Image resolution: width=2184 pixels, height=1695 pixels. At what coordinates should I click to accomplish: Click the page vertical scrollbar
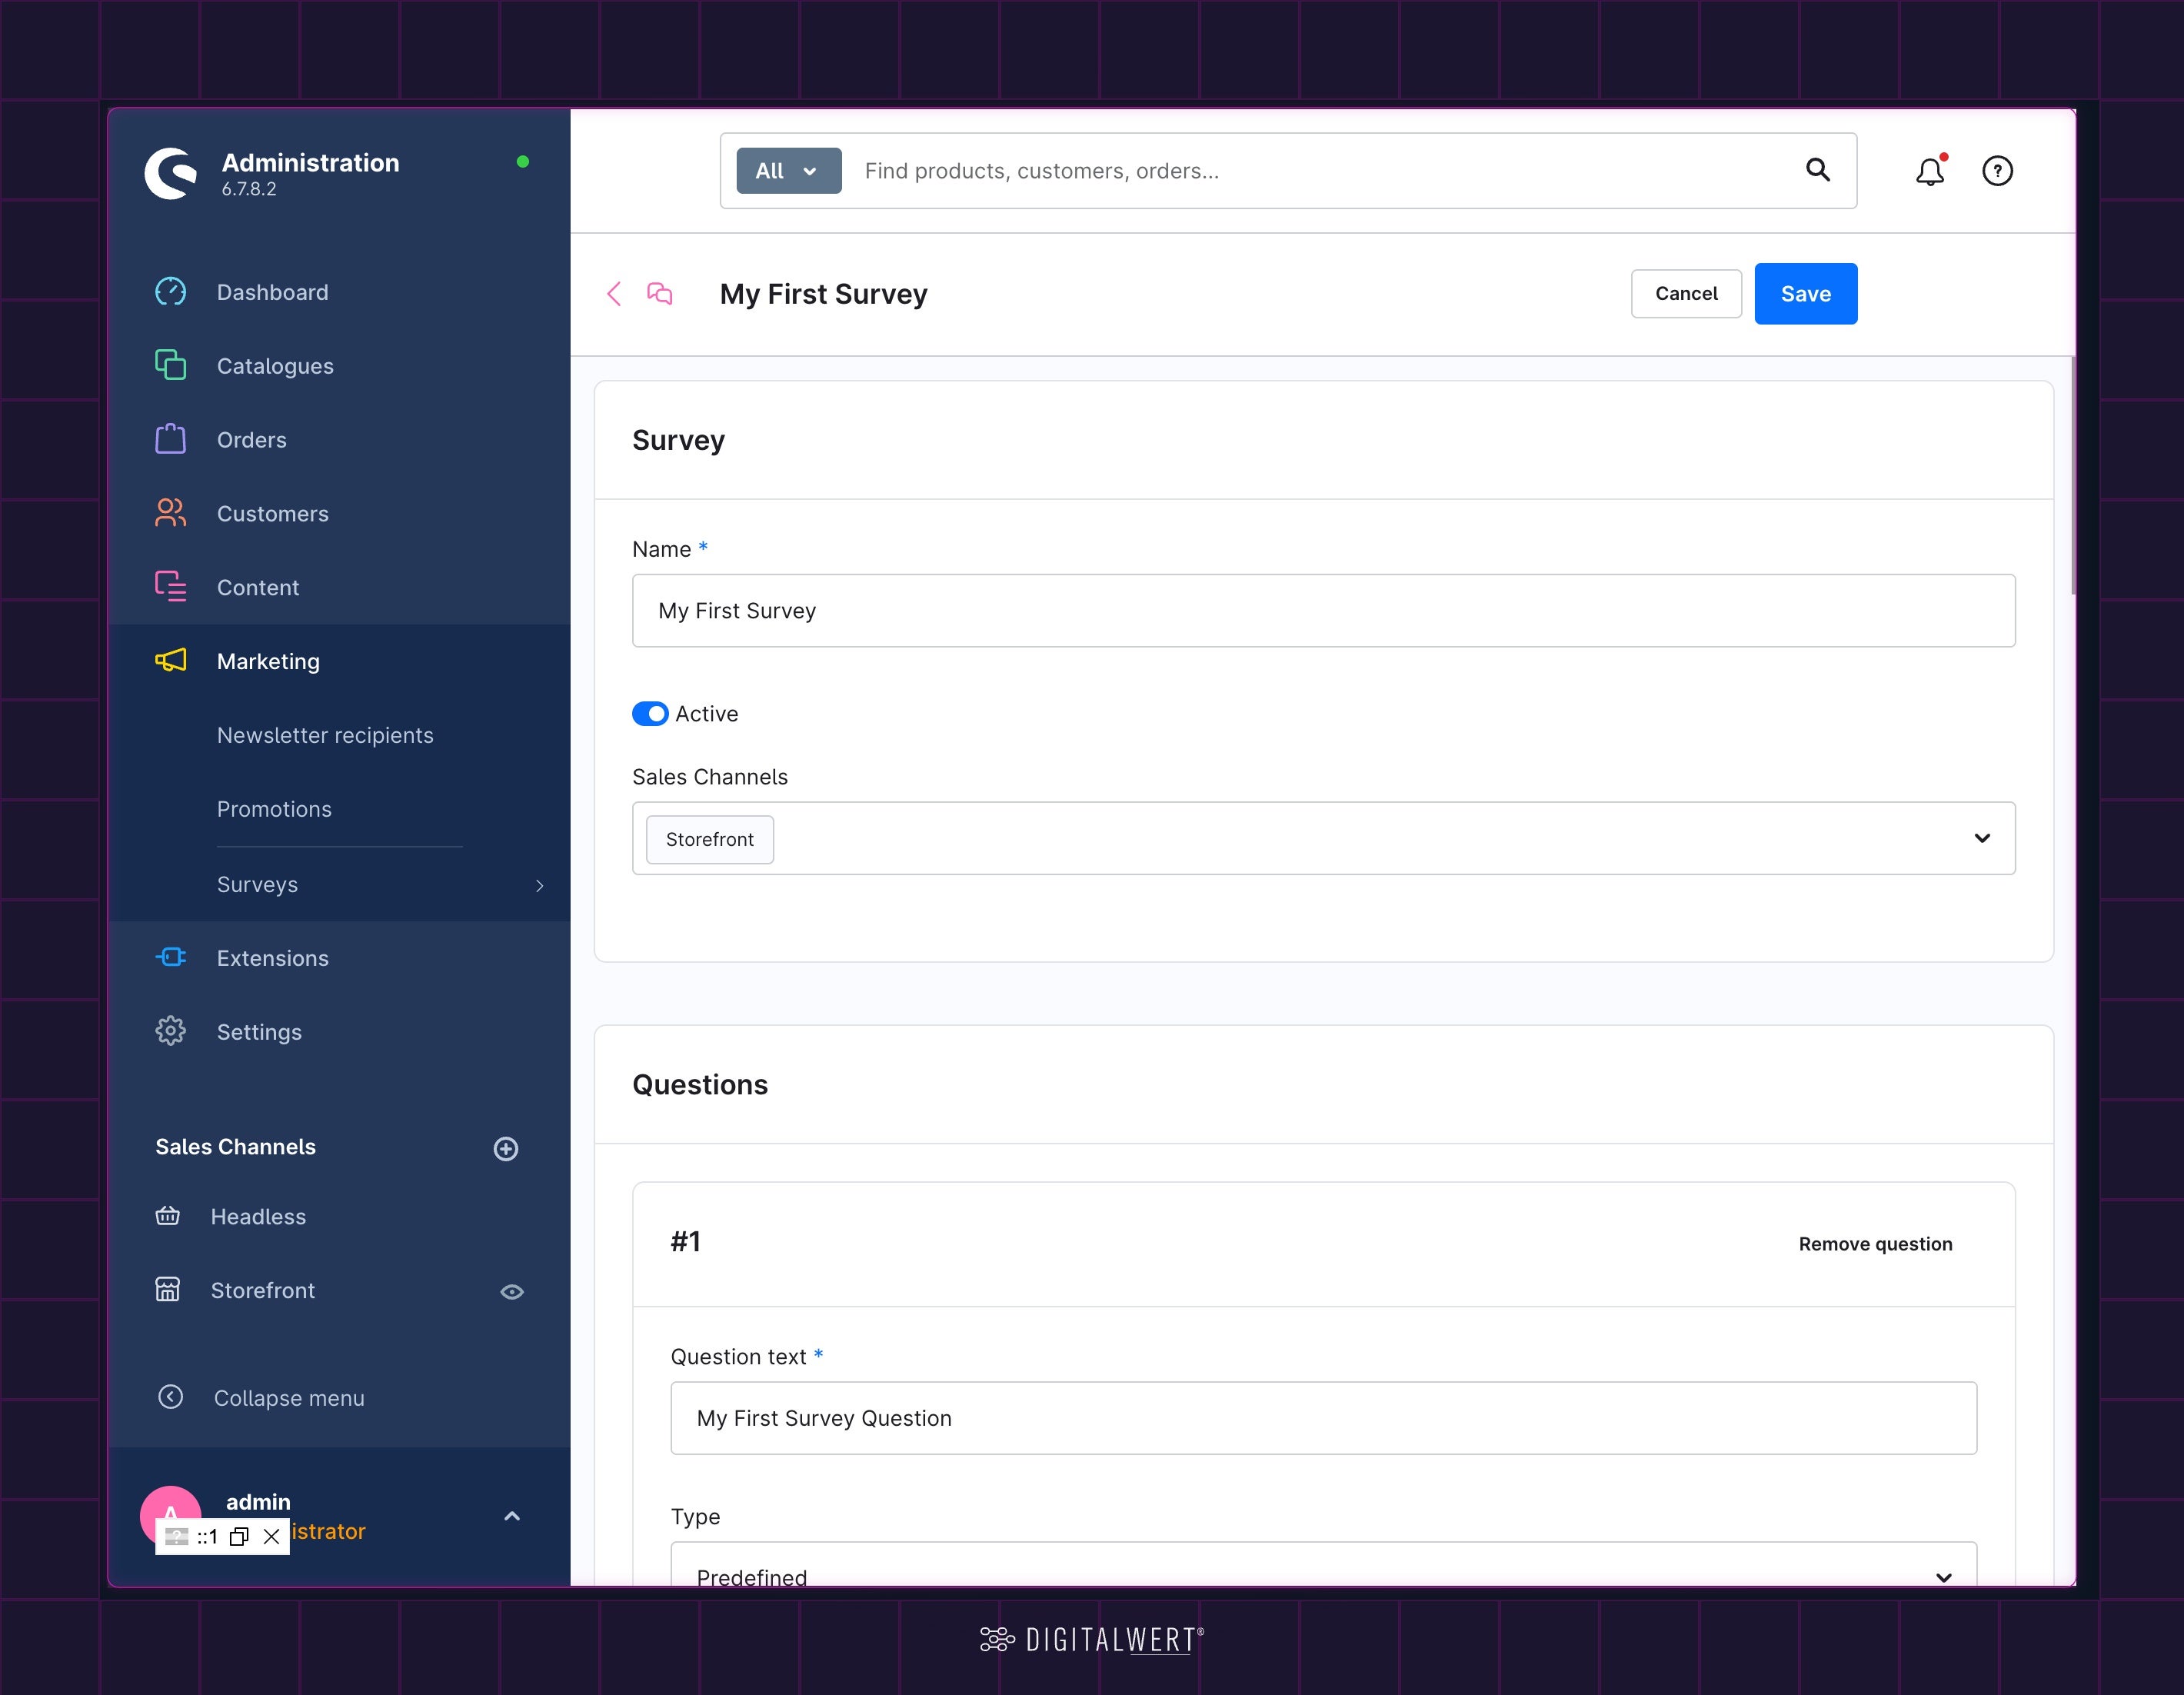coord(2073,475)
